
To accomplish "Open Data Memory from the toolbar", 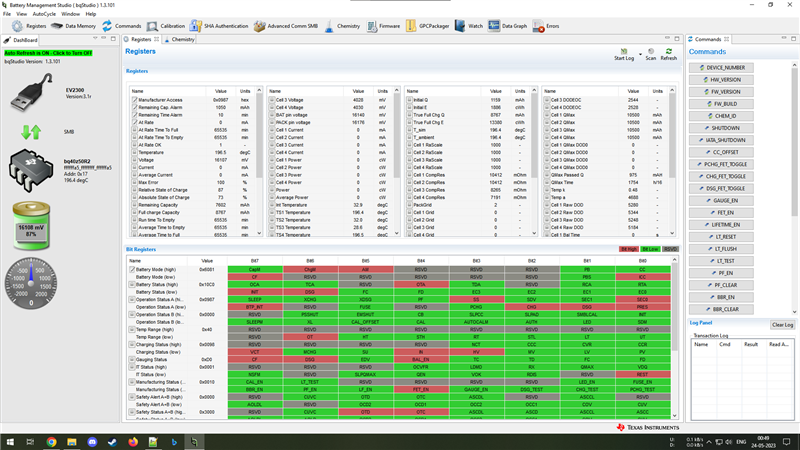I will pos(73,26).
